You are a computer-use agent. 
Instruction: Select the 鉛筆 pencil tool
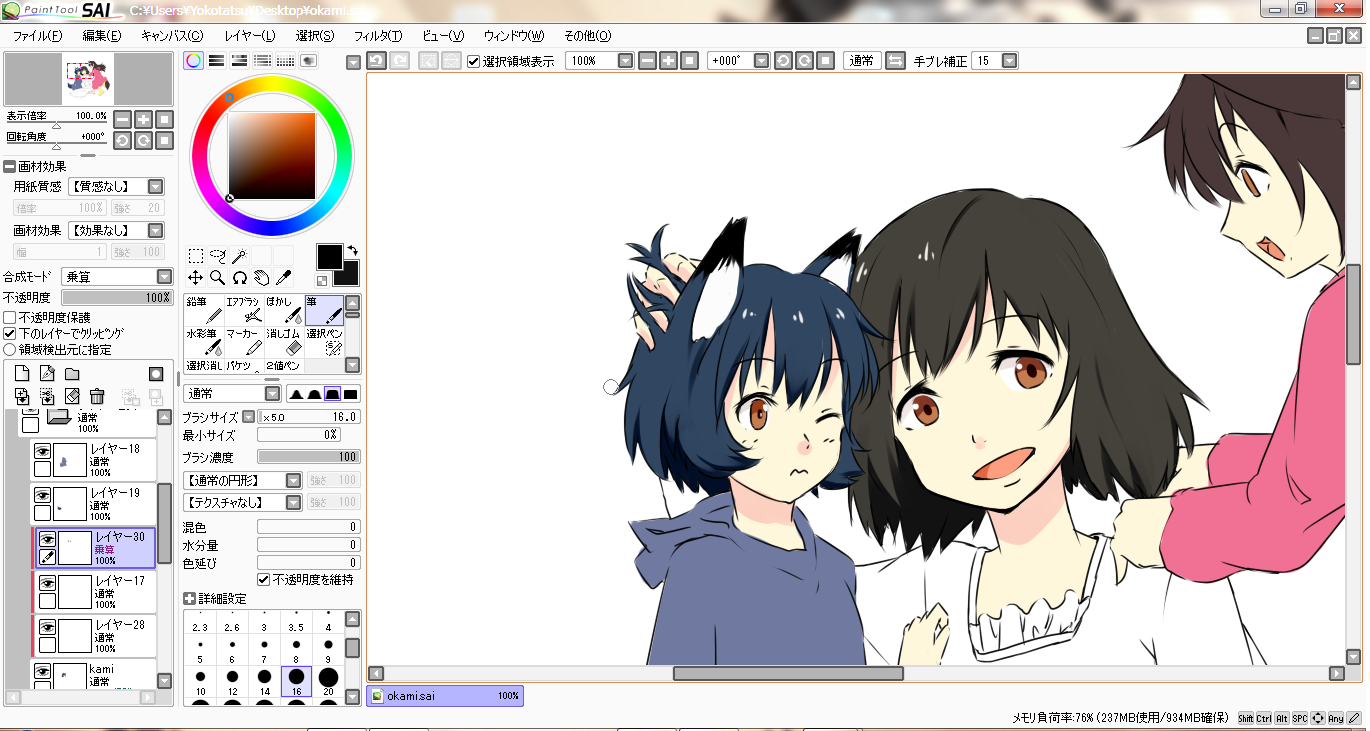tap(203, 310)
